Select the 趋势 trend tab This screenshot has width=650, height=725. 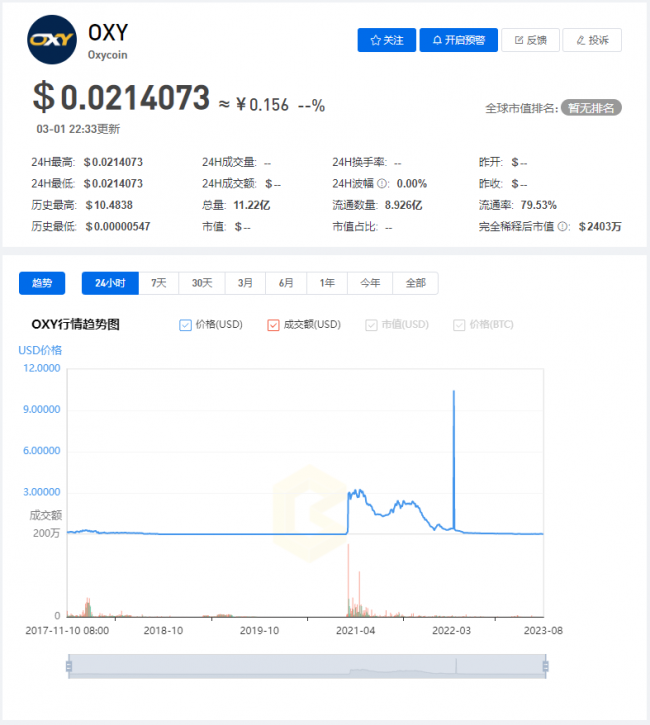click(x=42, y=283)
